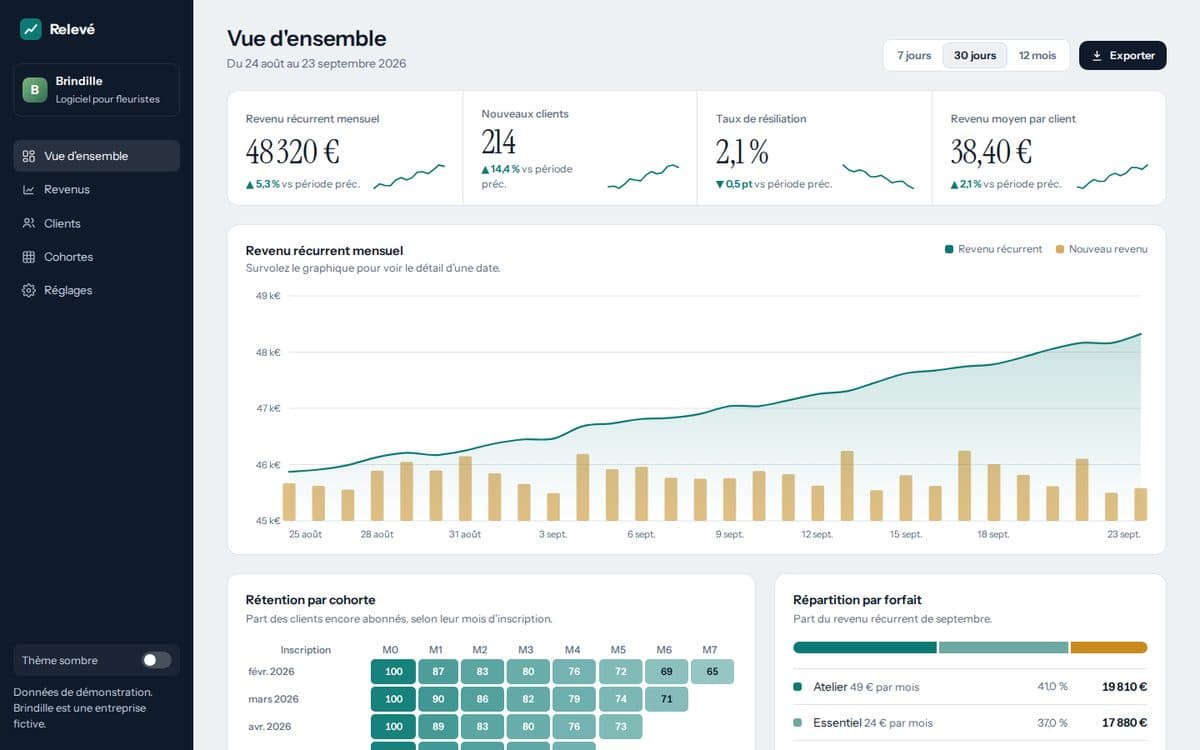Toggle the Nouveau revenu legend entry
This screenshot has width=1200, height=750.
(x=1102, y=249)
